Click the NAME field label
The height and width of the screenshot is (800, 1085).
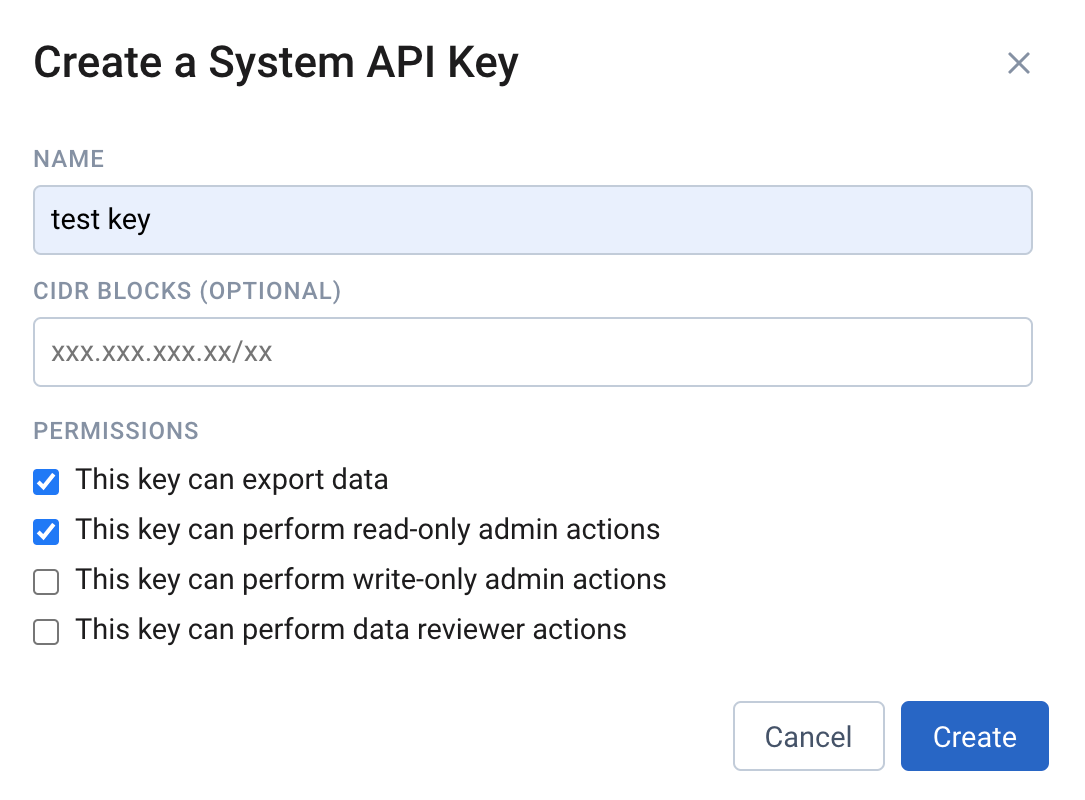coord(69,159)
